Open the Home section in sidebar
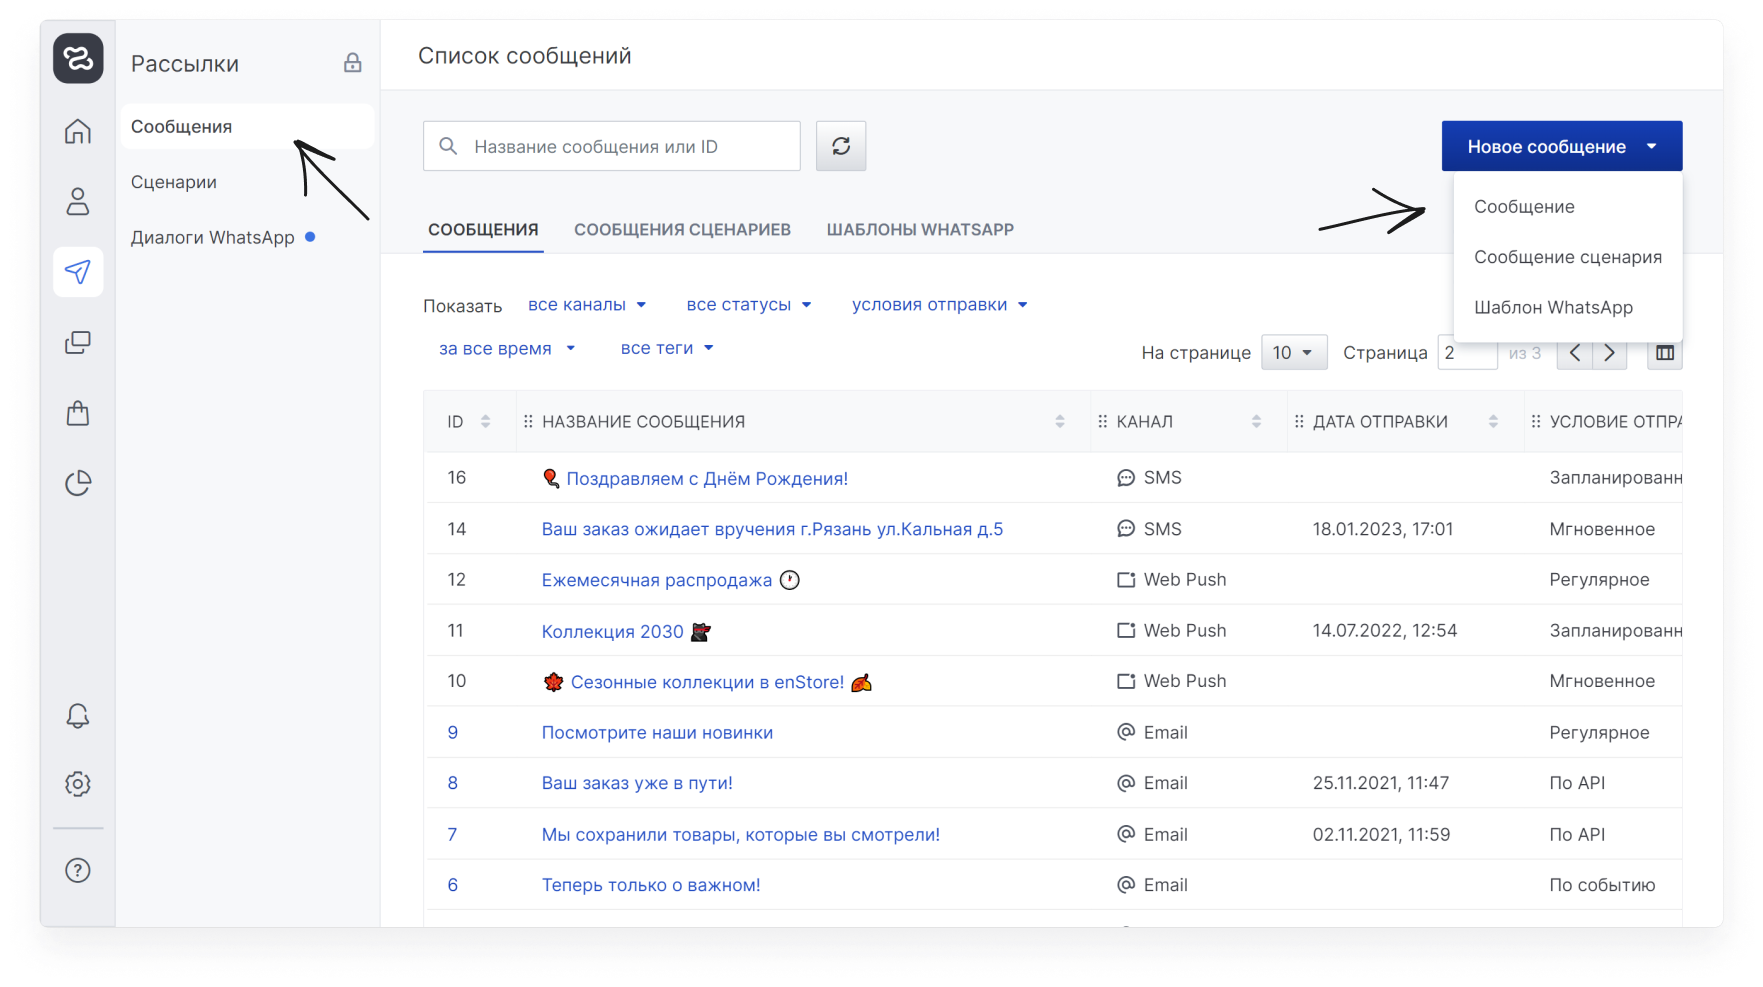 coord(78,131)
